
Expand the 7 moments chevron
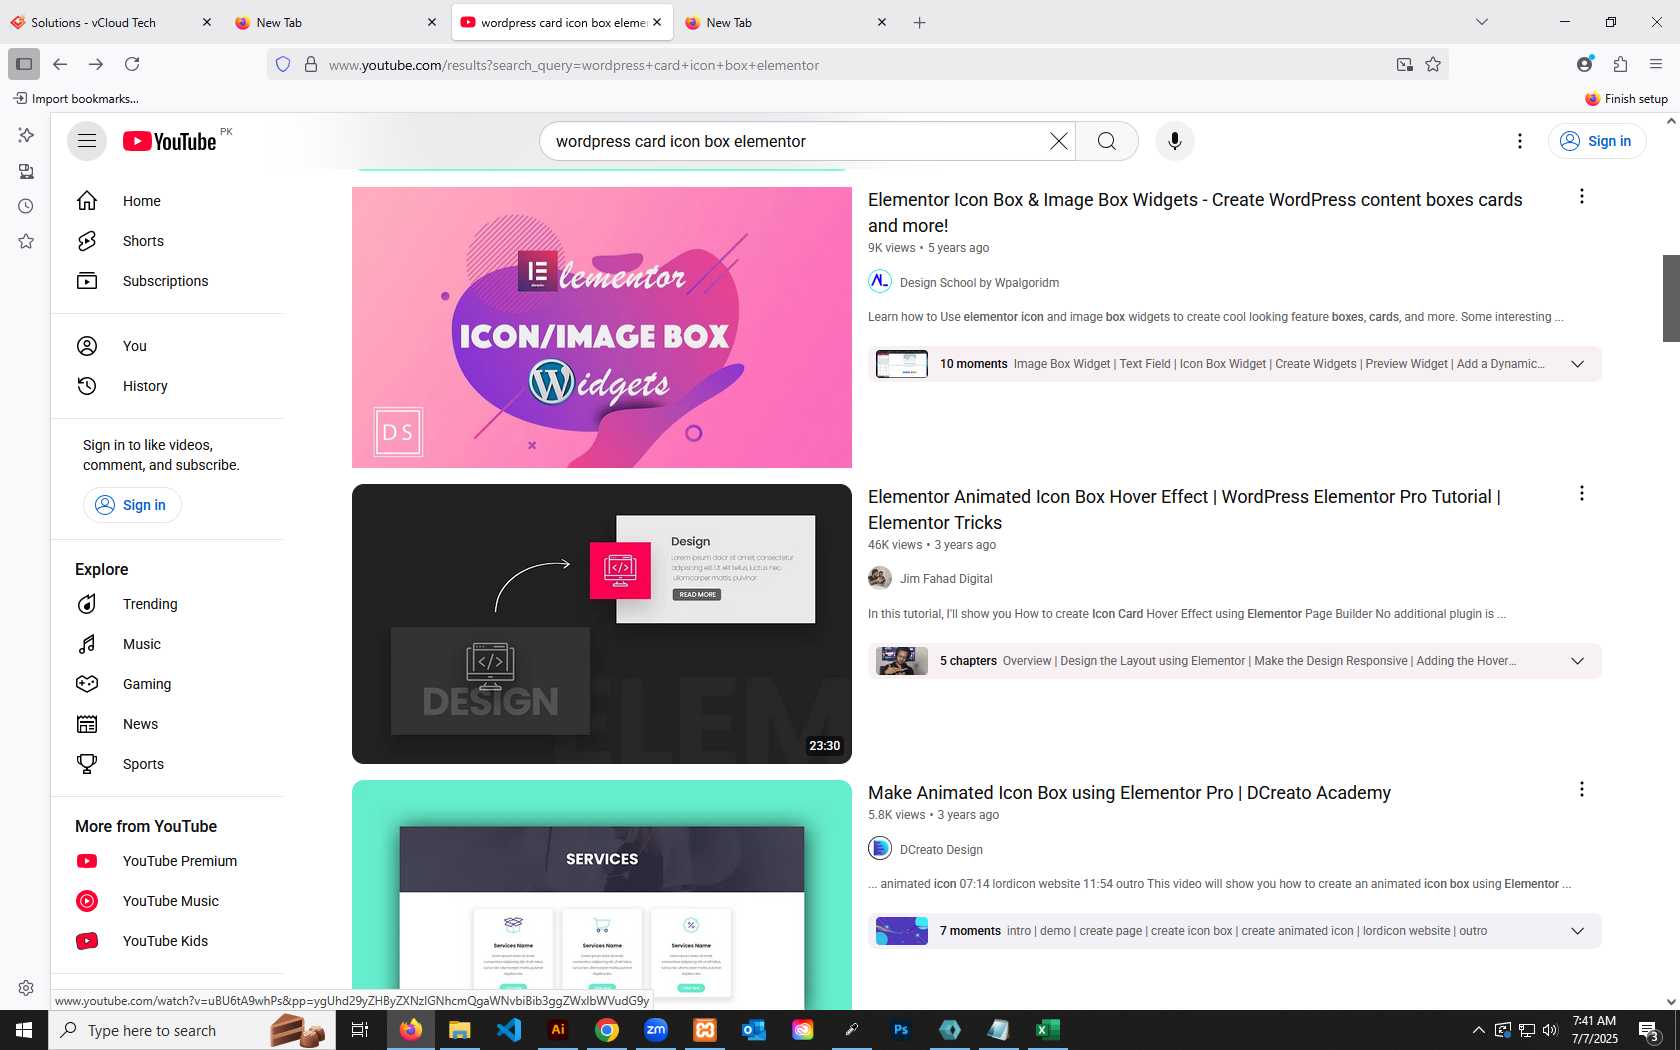click(1577, 931)
